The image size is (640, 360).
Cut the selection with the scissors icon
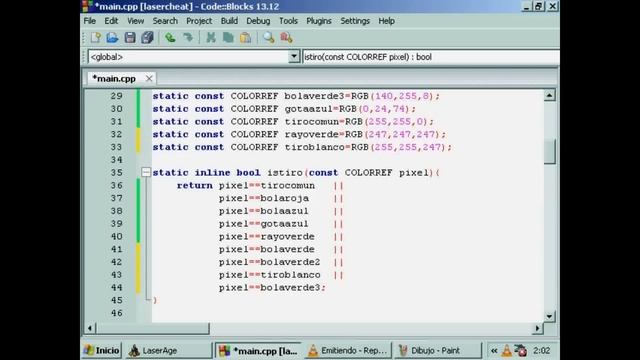pyautogui.click(x=211, y=38)
